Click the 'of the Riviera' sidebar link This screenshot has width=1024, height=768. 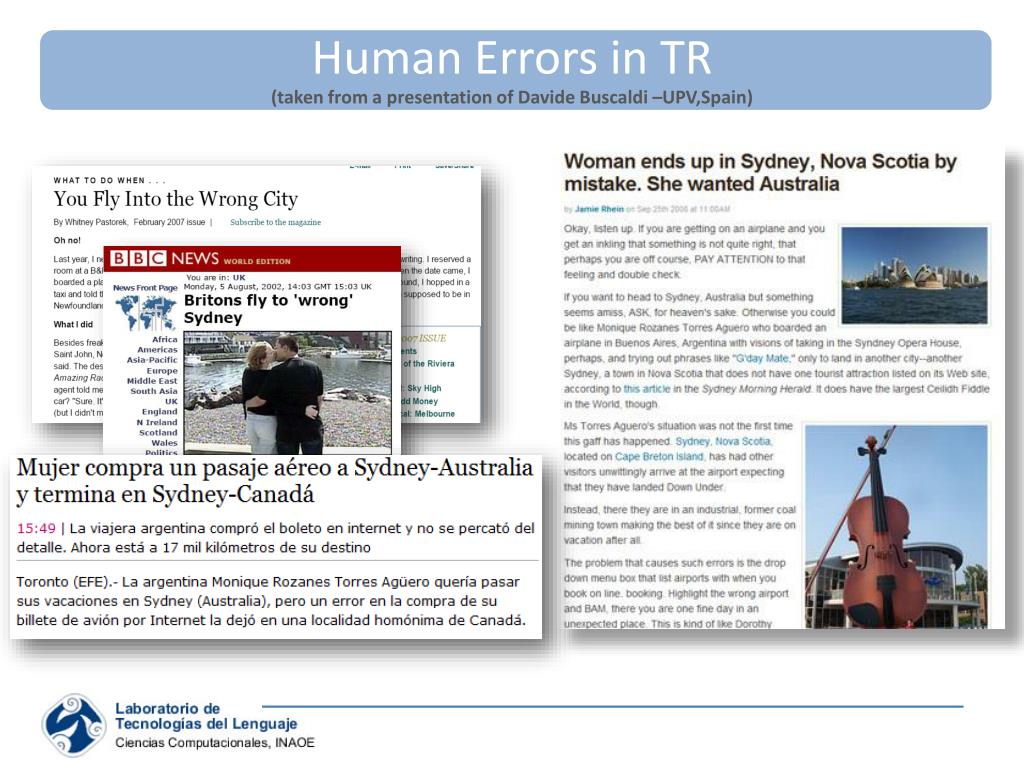click(x=428, y=363)
